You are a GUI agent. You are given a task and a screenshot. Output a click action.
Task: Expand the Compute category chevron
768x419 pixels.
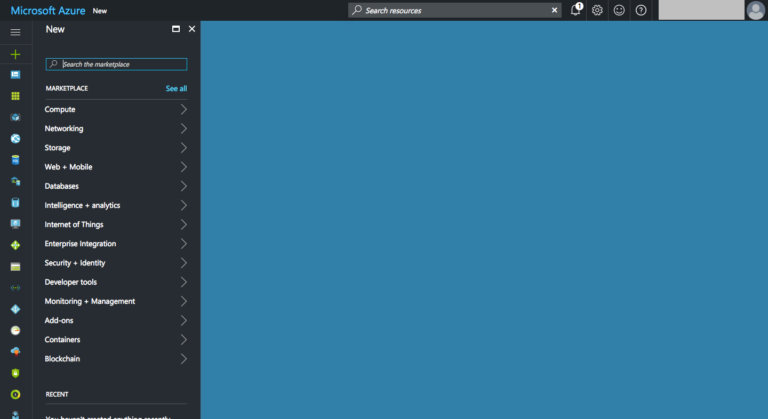[184, 109]
